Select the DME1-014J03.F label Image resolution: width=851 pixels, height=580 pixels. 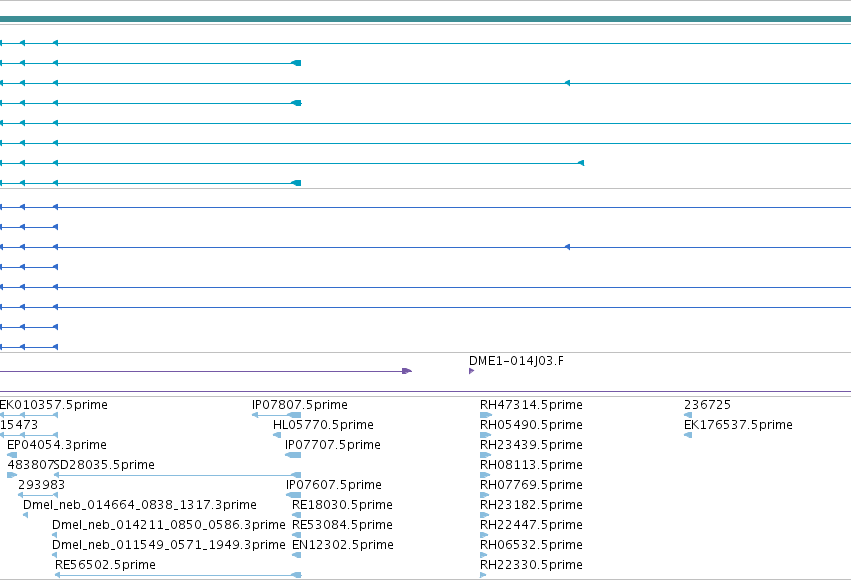[517, 361]
